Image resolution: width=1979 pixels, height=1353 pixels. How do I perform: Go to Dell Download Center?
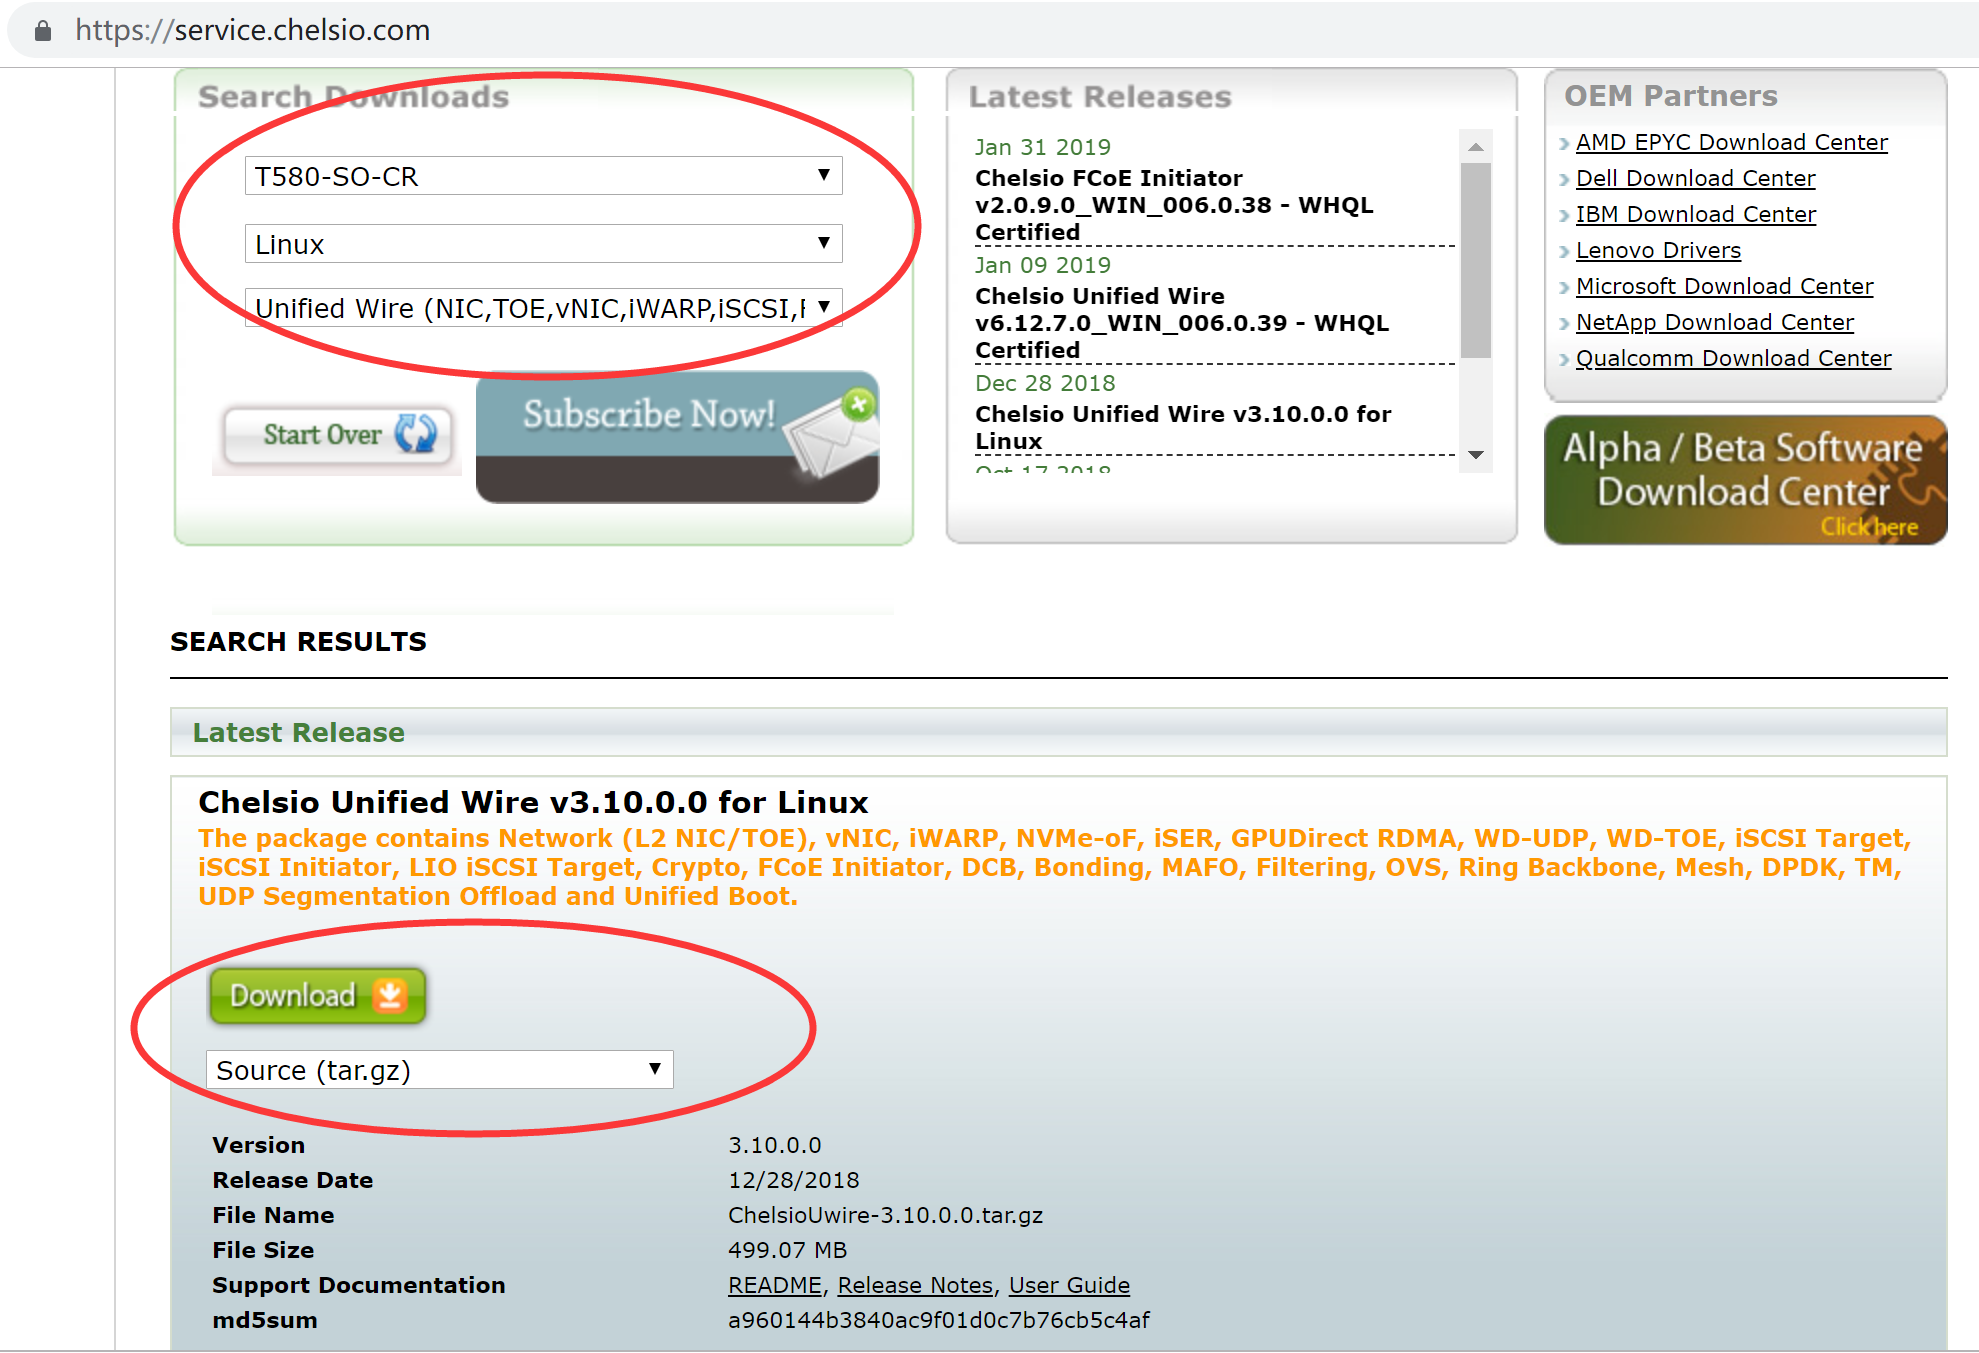[1695, 178]
